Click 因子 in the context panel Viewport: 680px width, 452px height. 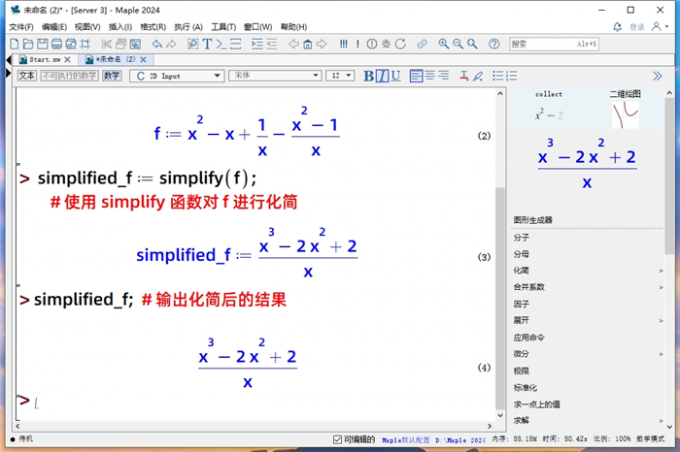[x=521, y=303]
